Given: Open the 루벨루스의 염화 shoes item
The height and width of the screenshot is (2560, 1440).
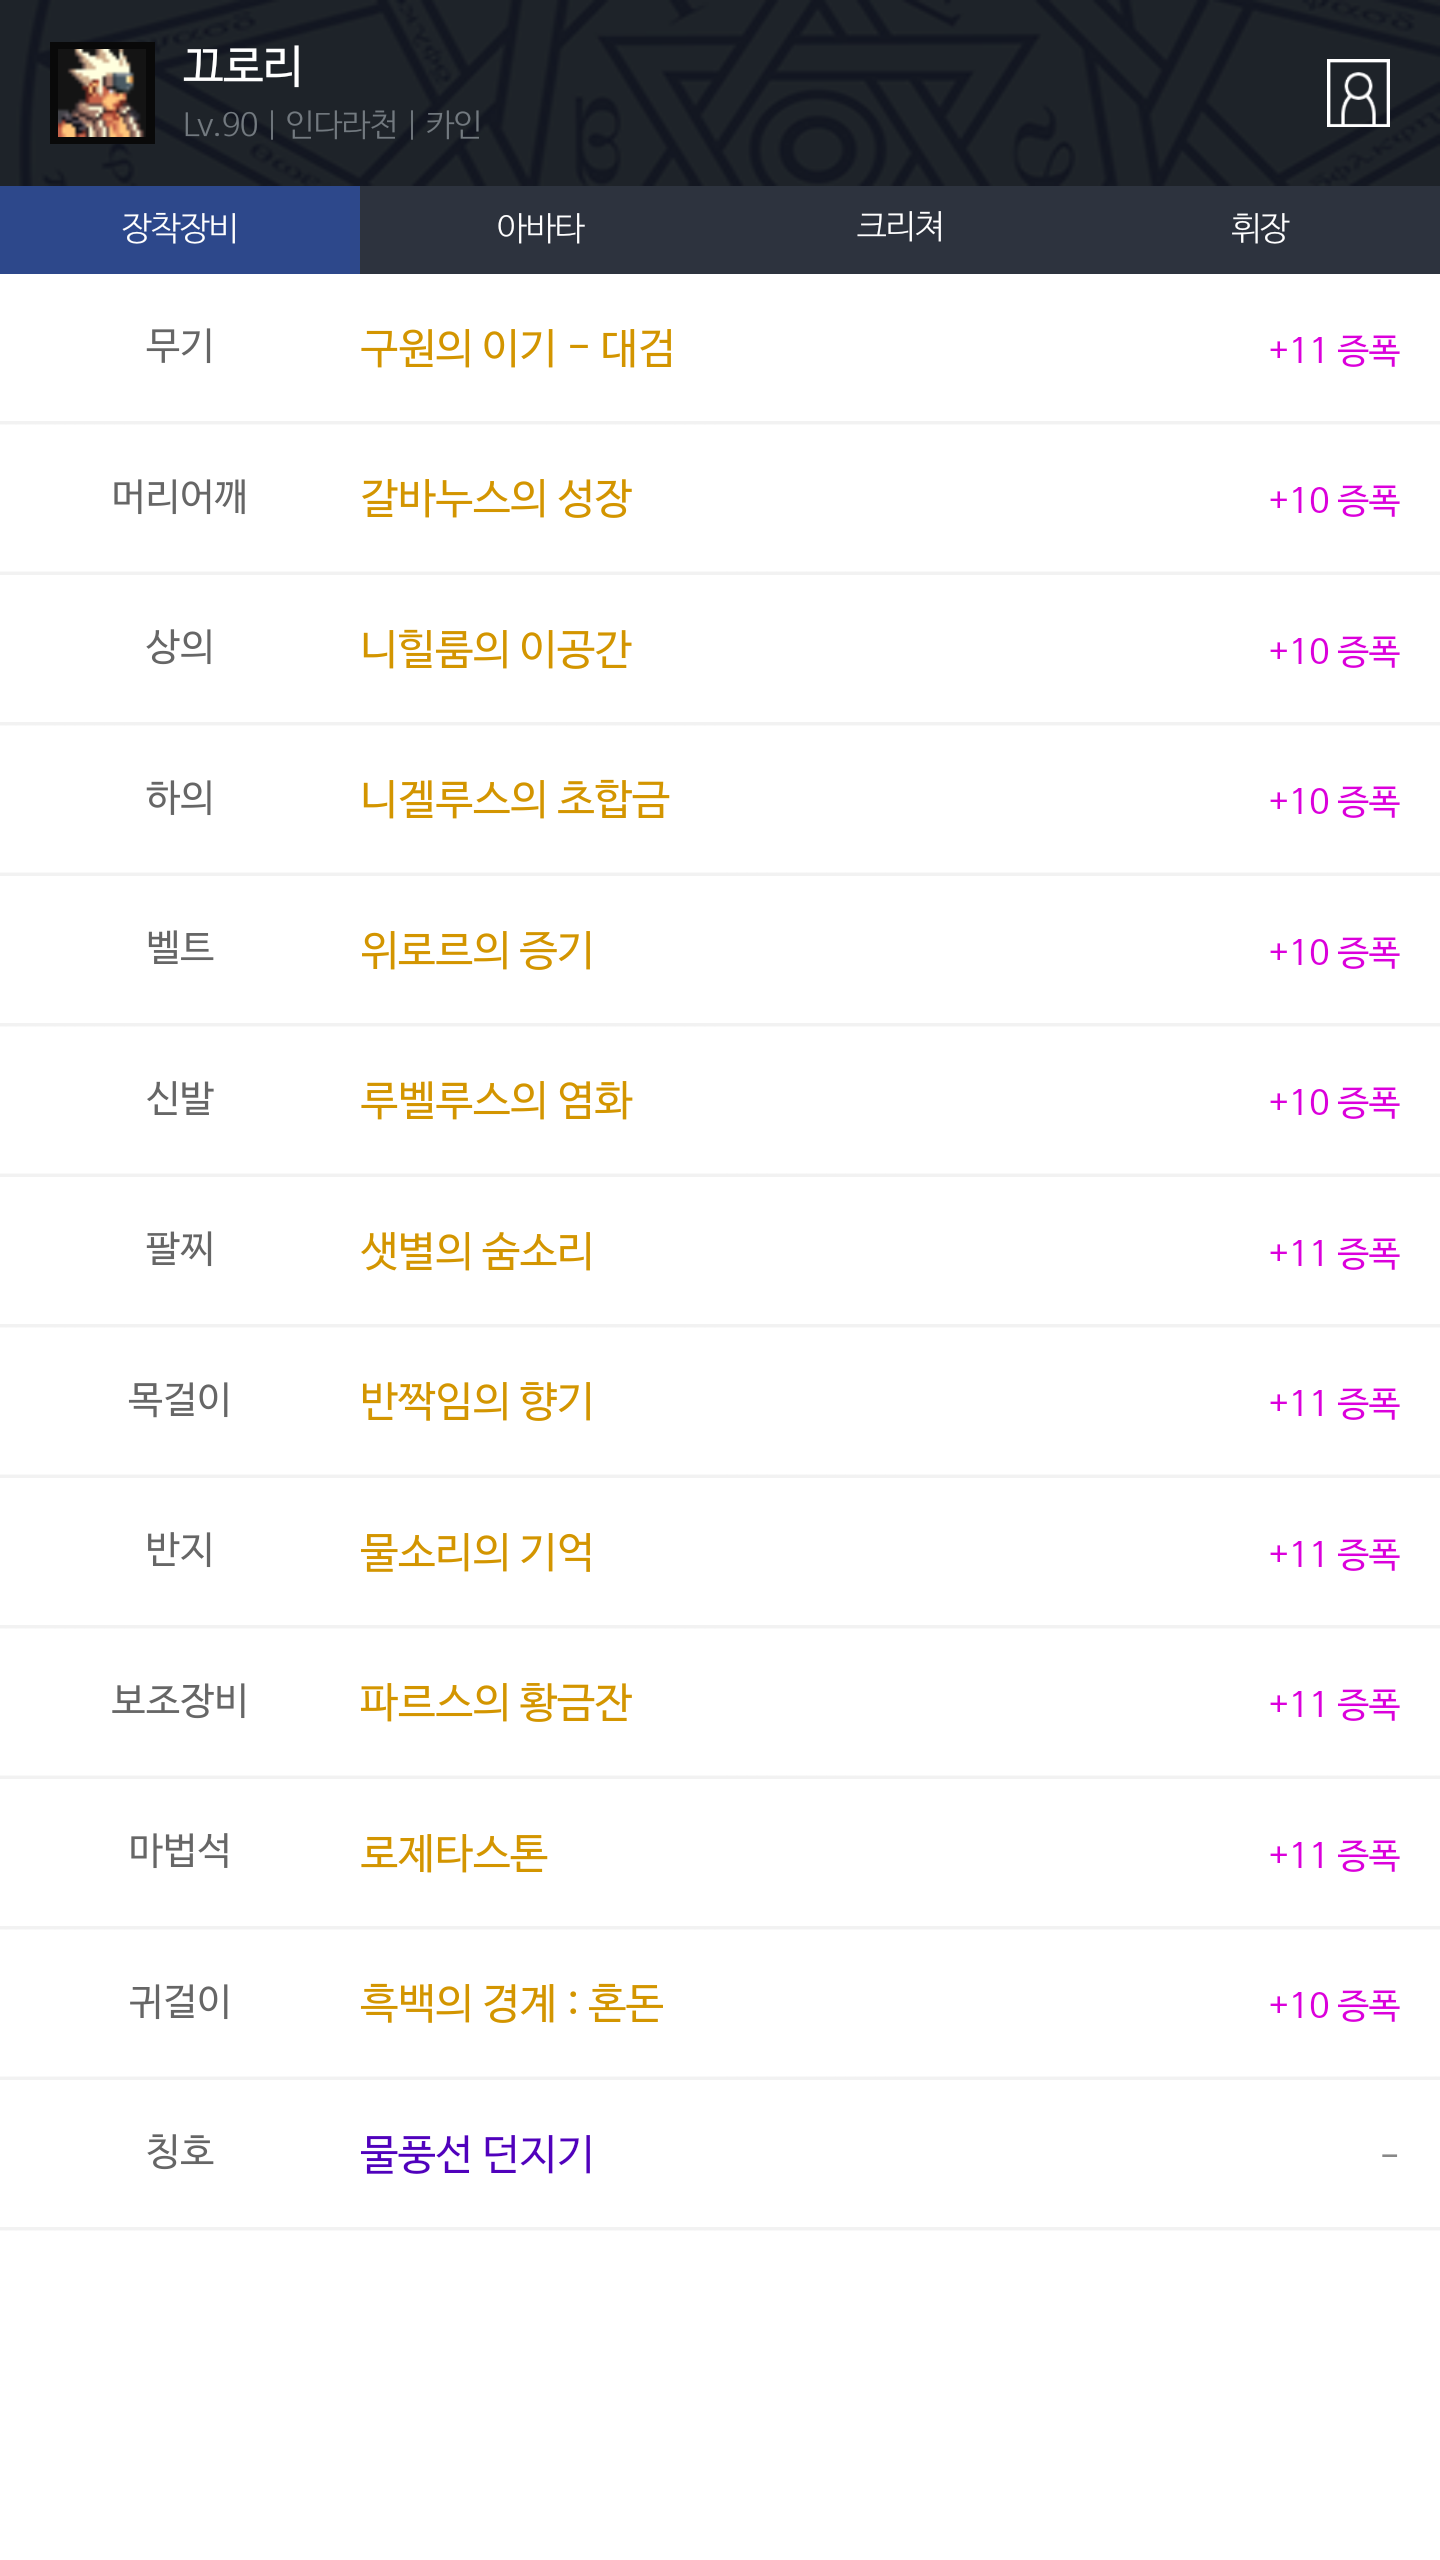Looking at the screenshot, I should [x=496, y=1101].
